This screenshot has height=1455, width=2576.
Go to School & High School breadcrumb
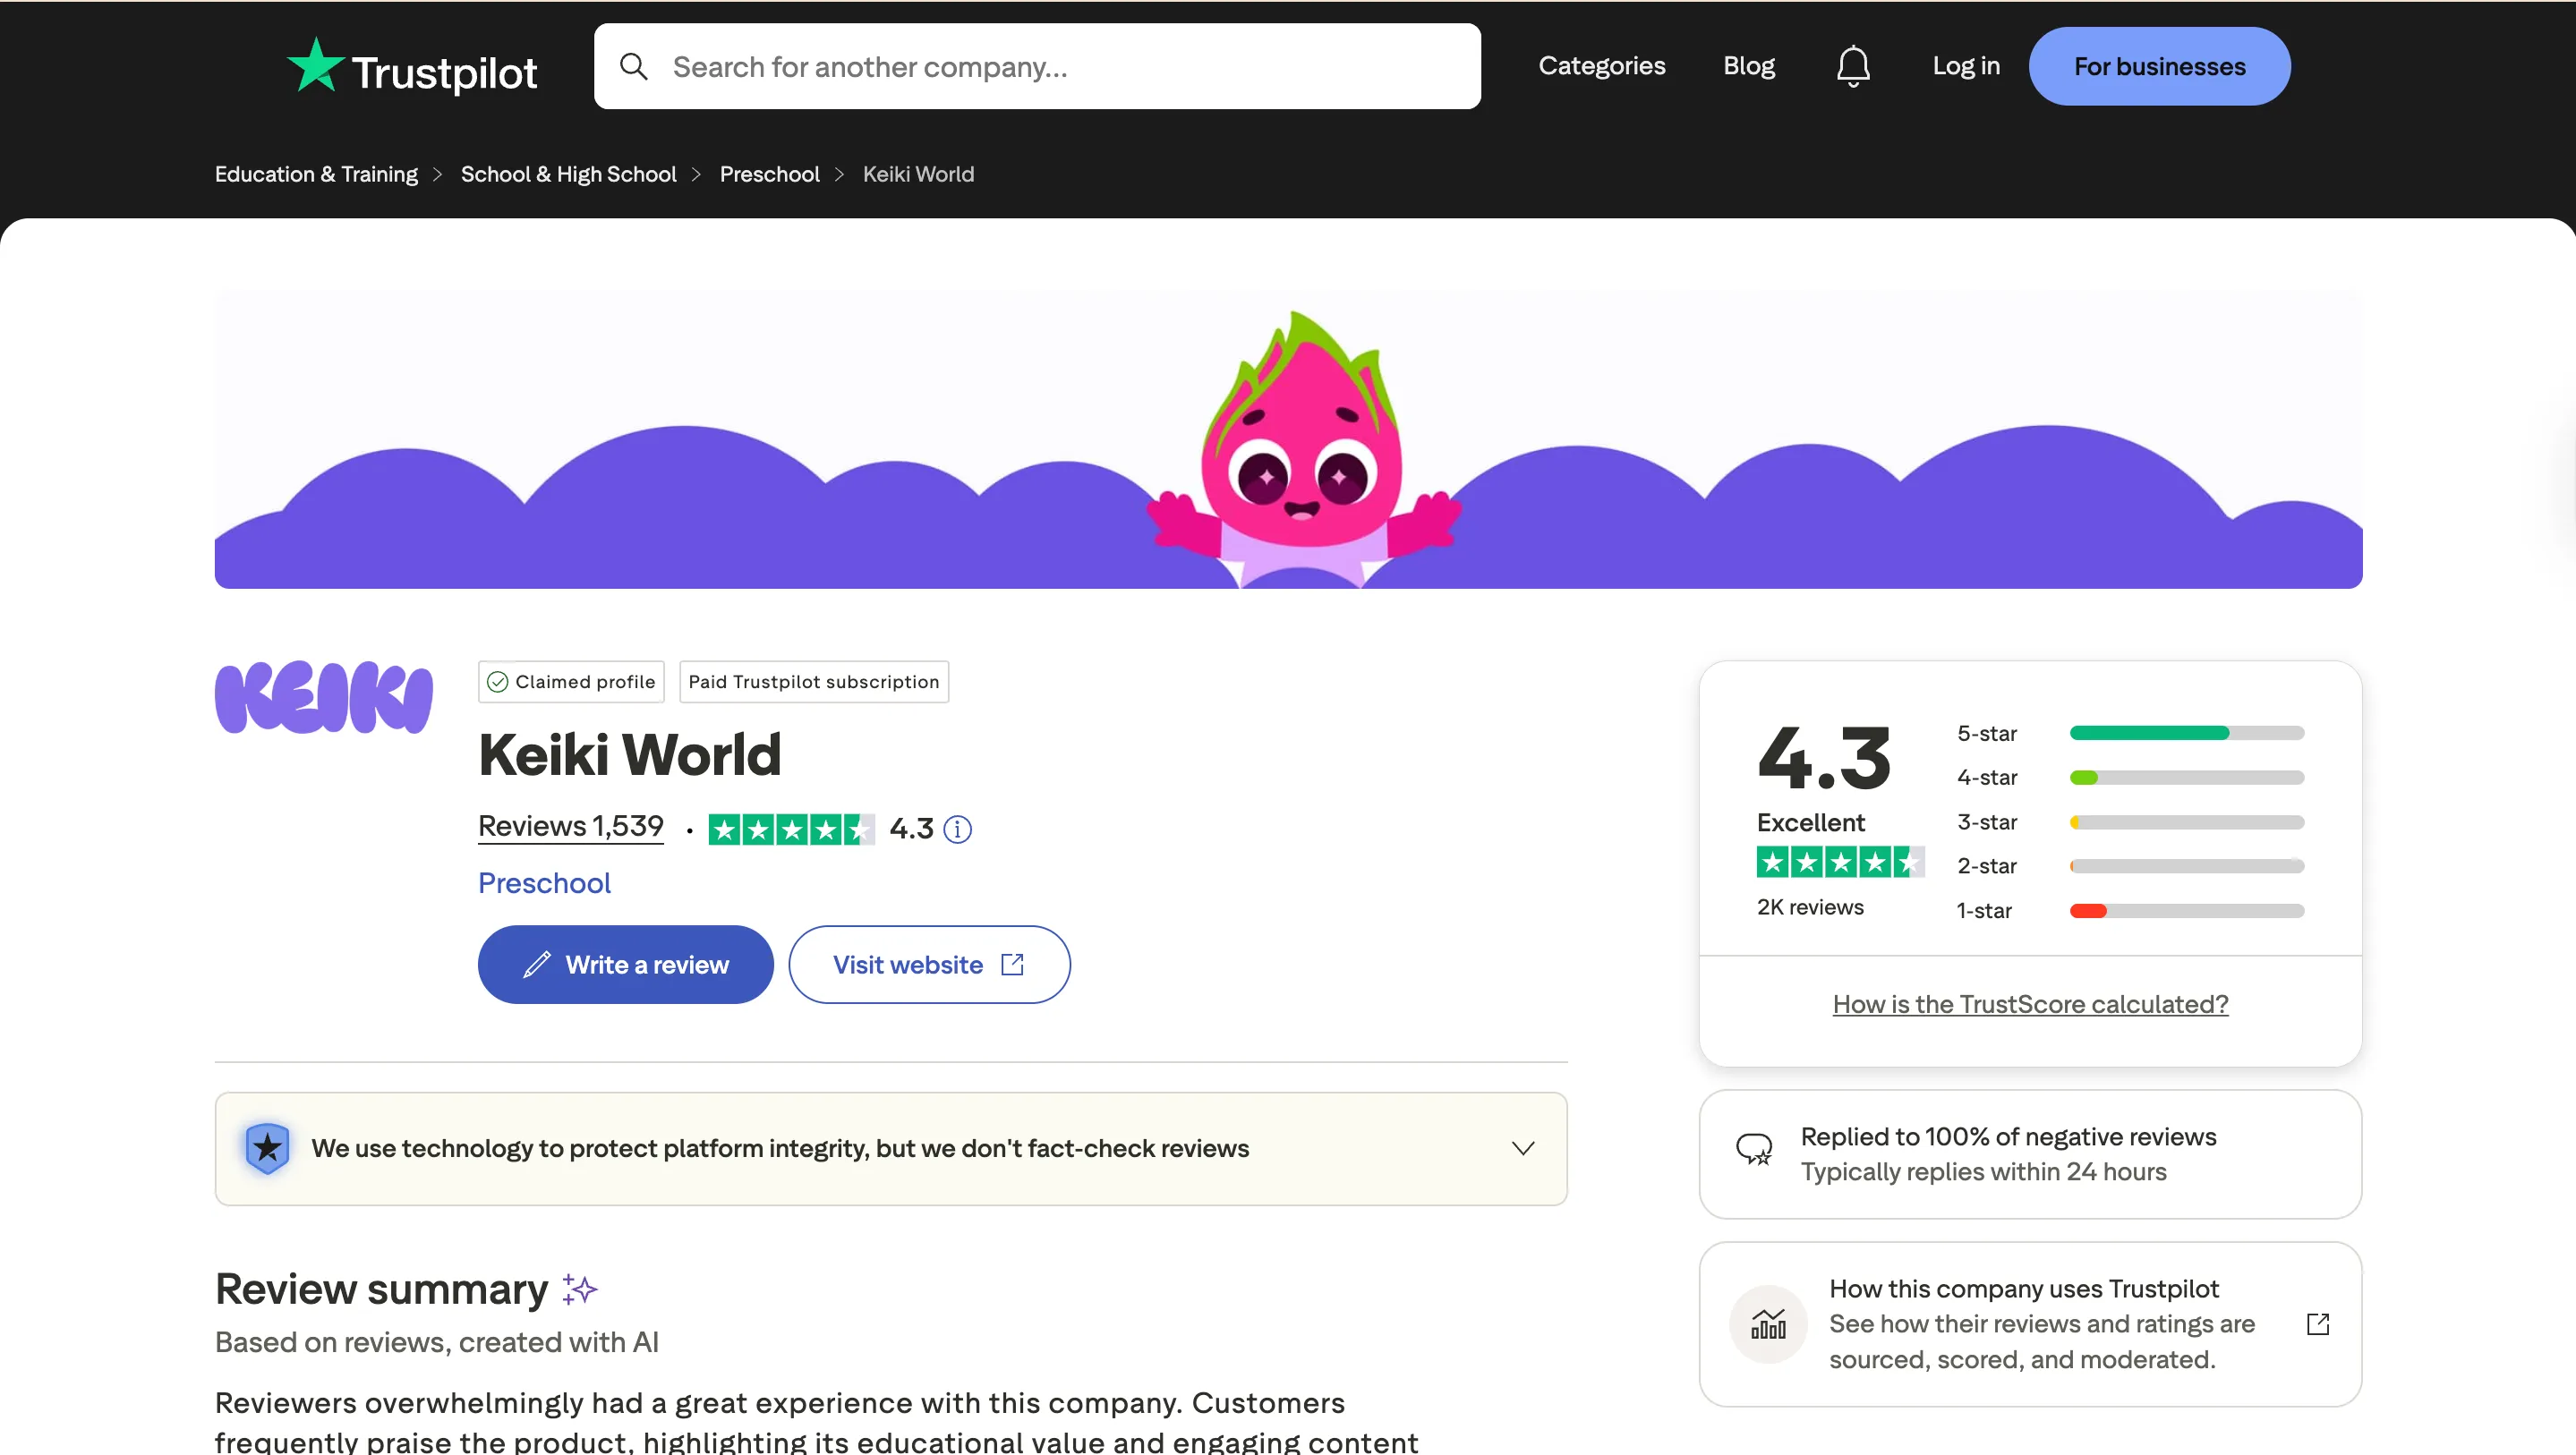click(x=568, y=174)
